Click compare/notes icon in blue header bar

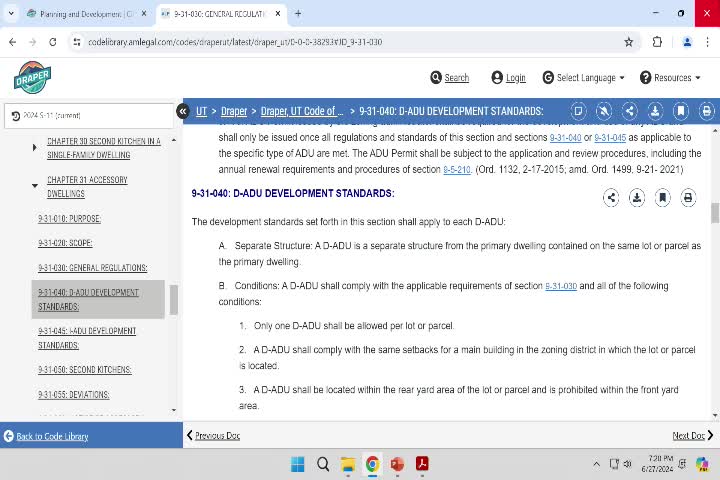tap(578, 111)
